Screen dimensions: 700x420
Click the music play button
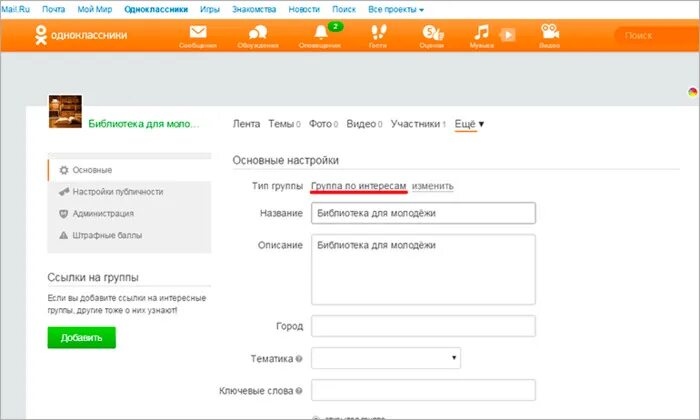click(x=508, y=35)
